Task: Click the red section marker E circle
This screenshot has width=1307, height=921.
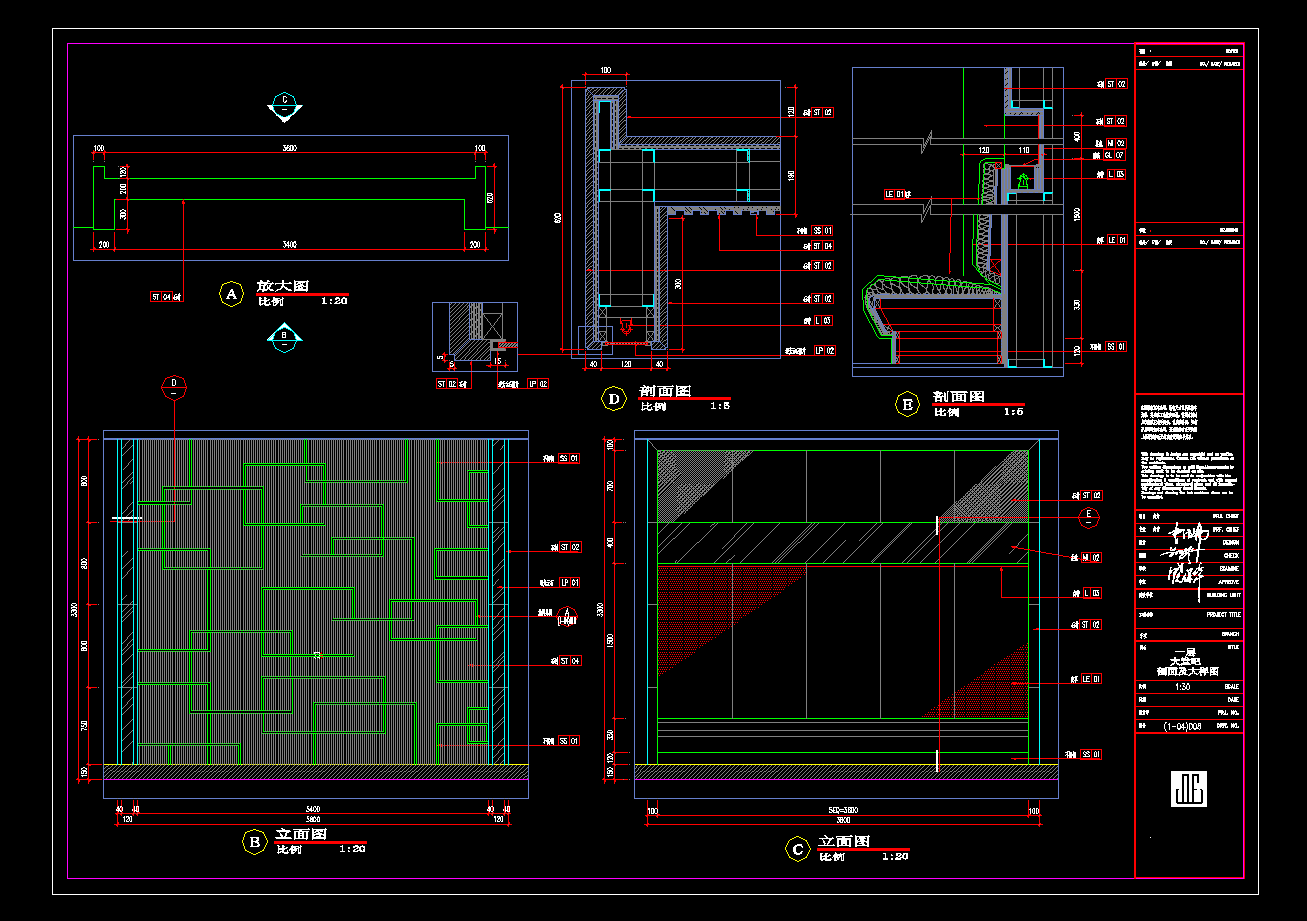Action: [1090, 517]
